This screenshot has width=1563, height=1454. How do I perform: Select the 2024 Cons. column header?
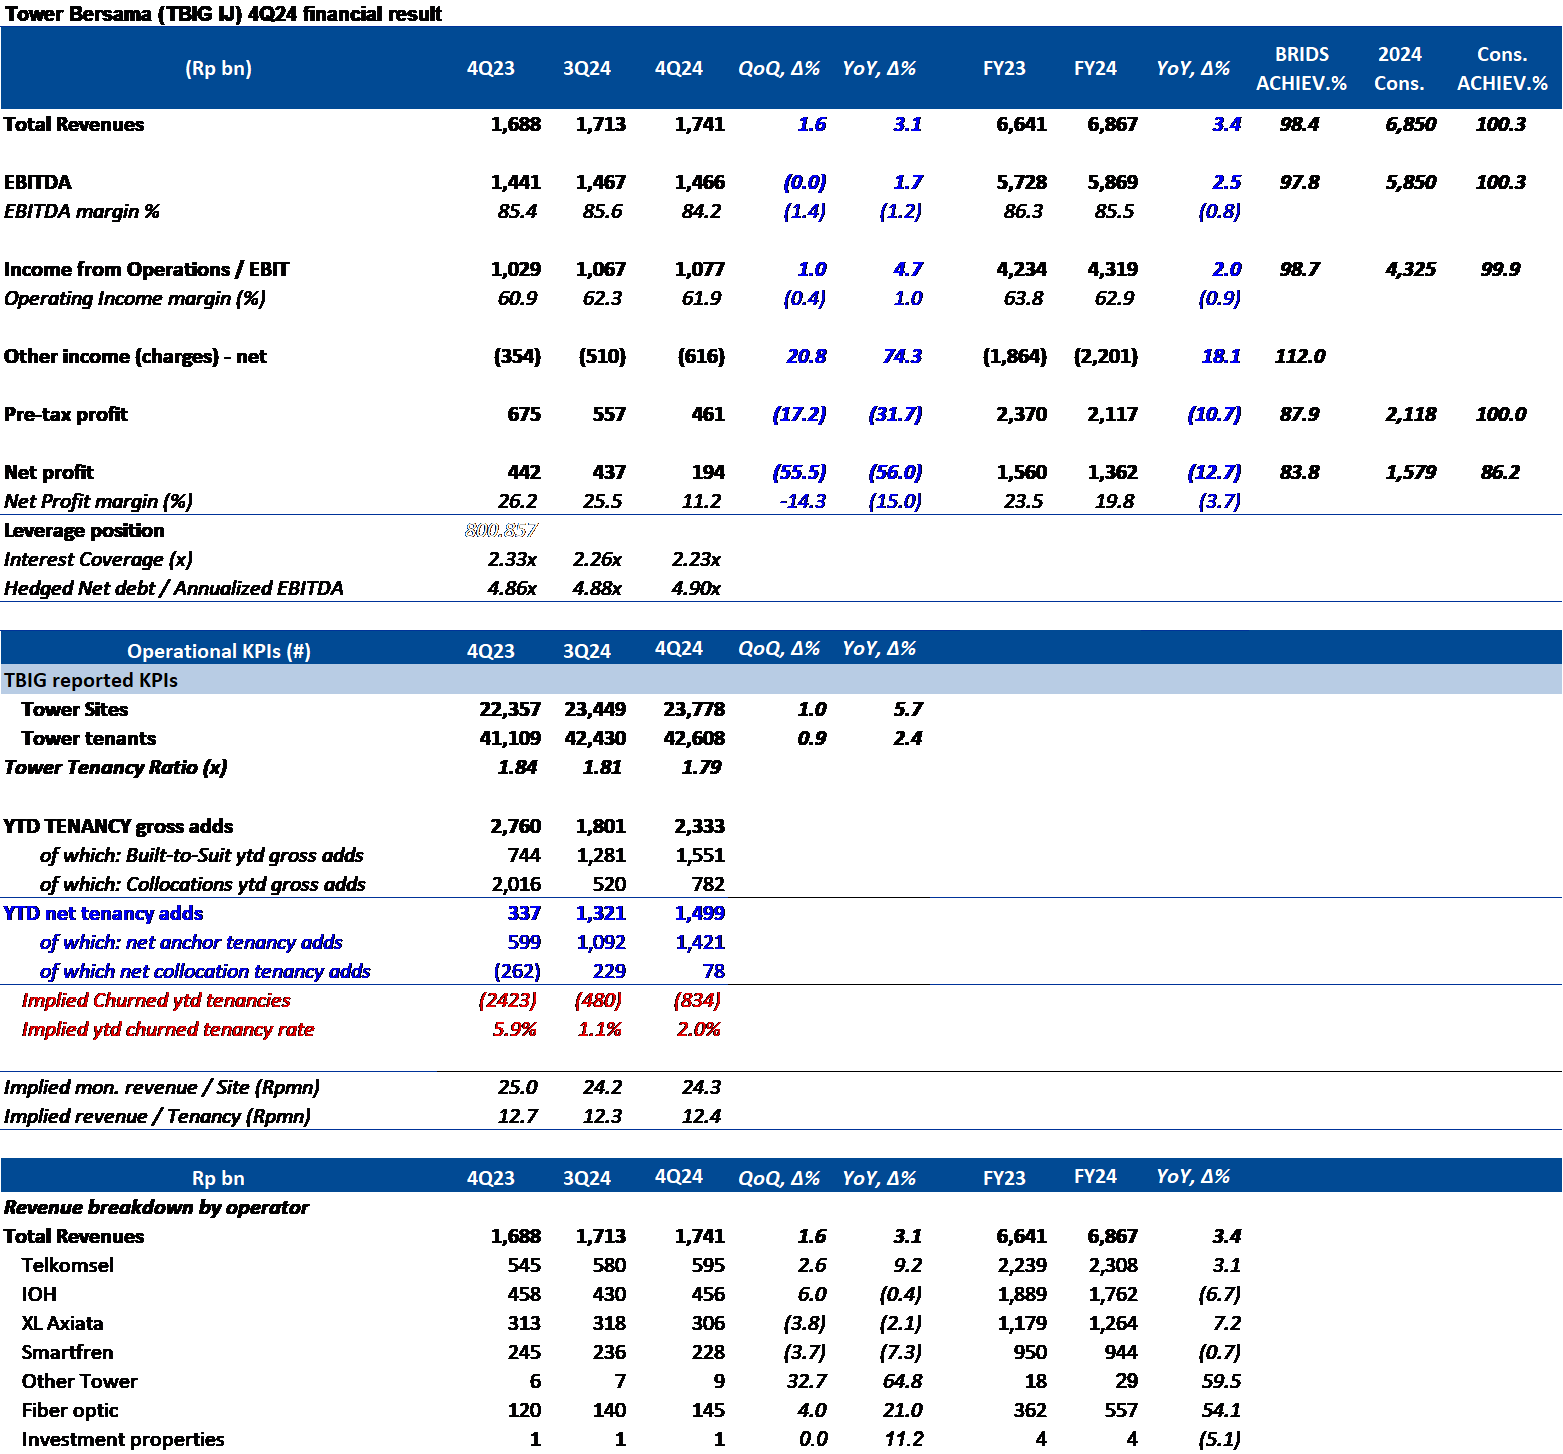[1399, 68]
